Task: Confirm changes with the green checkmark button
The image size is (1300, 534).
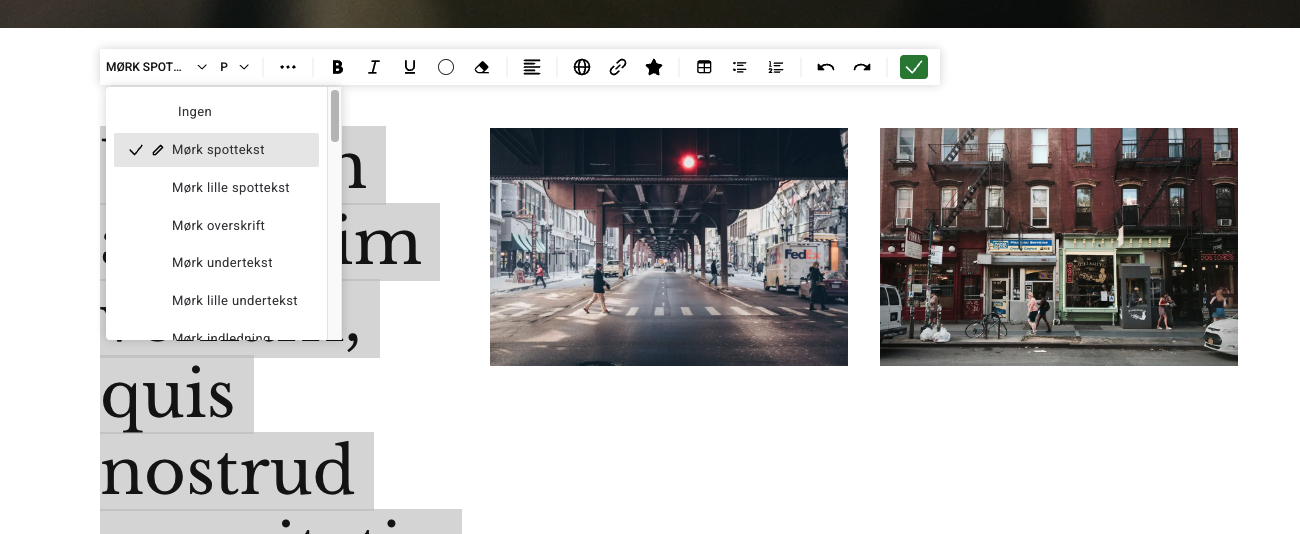Action: coord(914,67)
